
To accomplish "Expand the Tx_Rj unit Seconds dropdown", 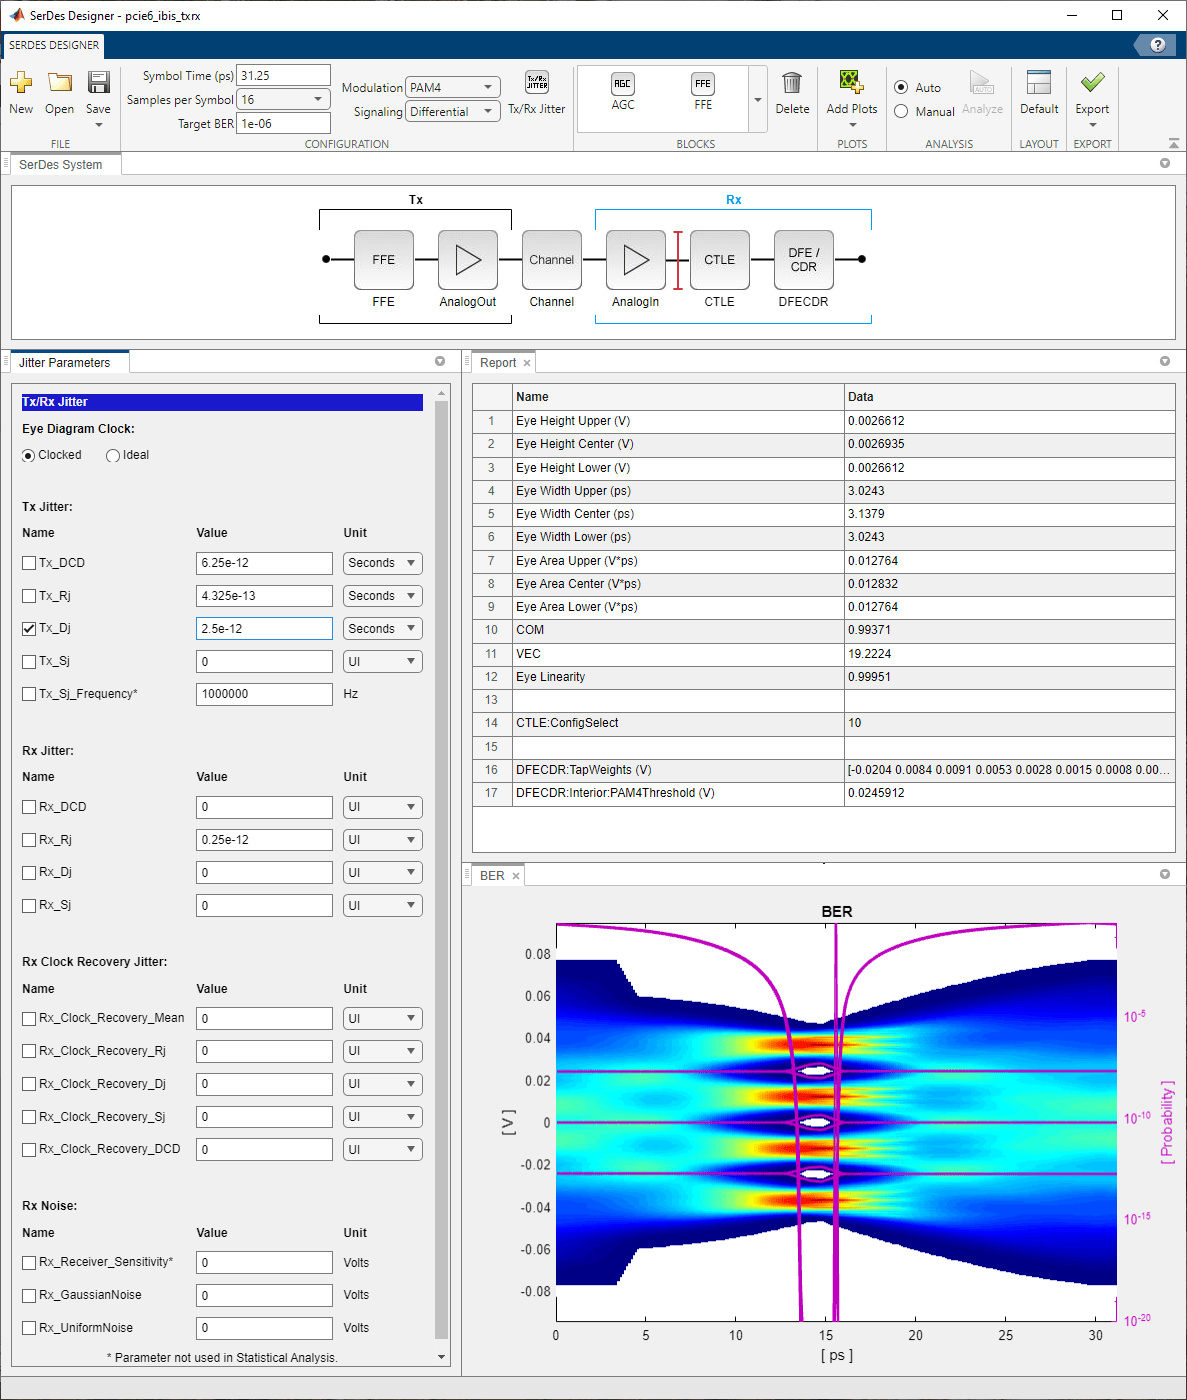I will click(x=382, y=596).
